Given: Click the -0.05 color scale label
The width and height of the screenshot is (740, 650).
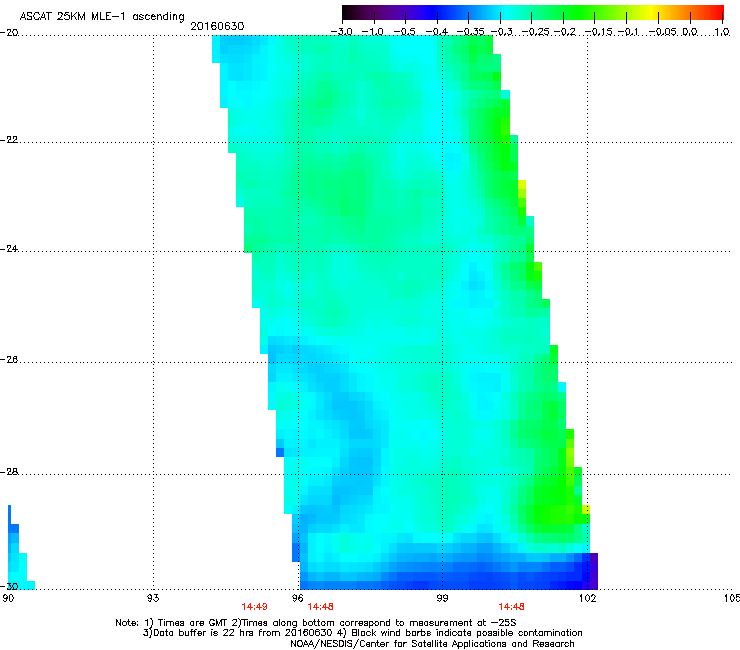Looking at the screenshot, I should 662,32.
